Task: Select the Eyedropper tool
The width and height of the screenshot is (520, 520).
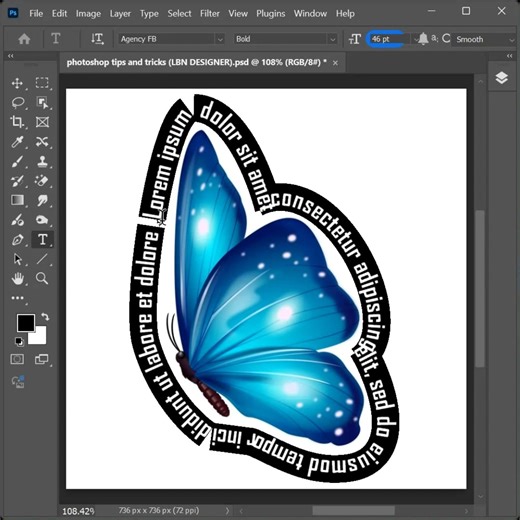Action: (17, 142)
